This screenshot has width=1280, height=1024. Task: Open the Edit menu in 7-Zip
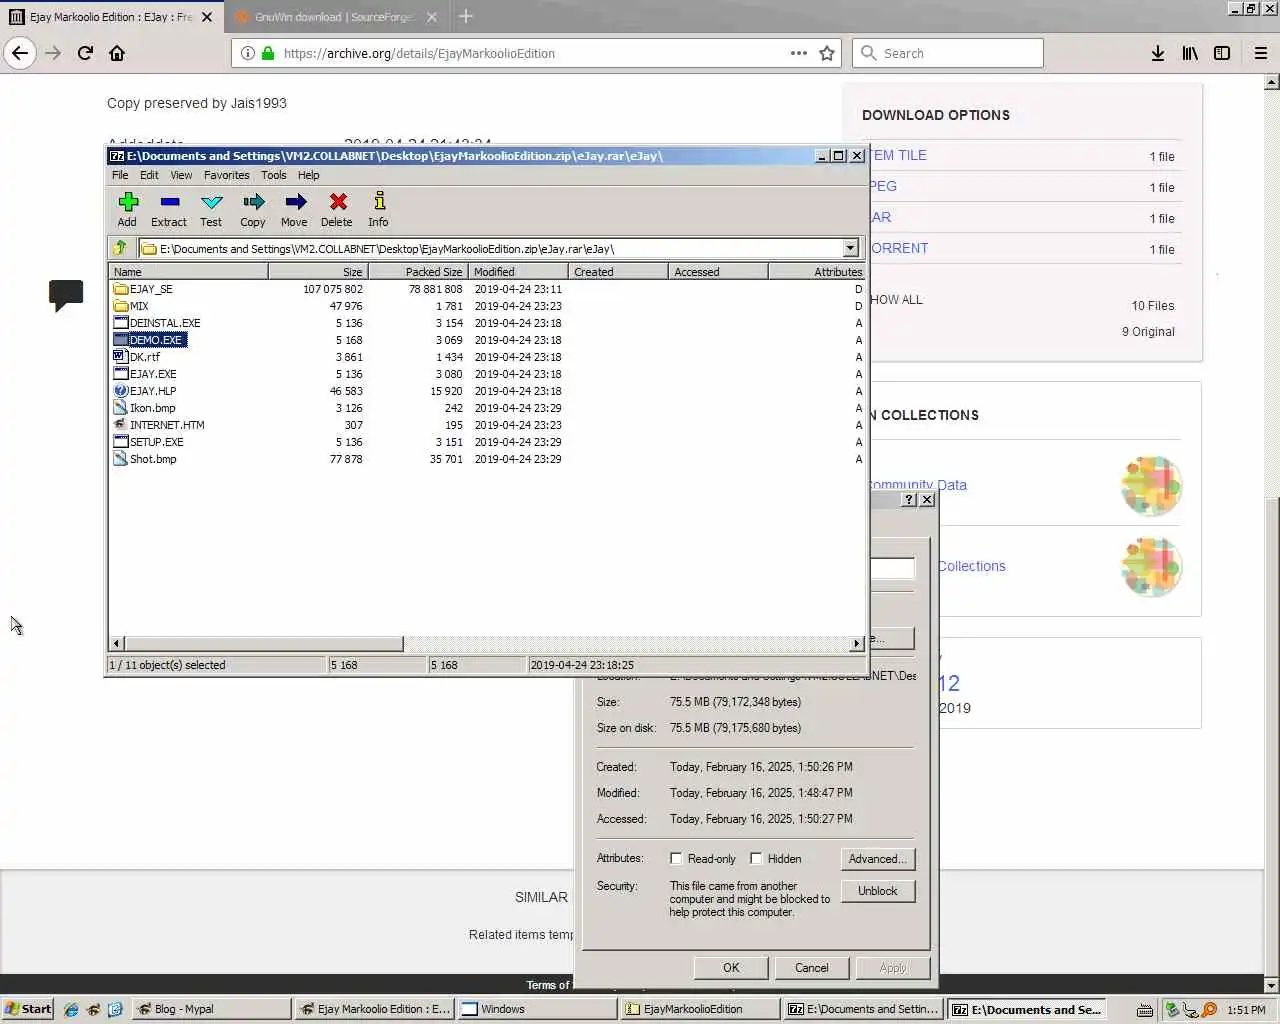pos(149,175)
